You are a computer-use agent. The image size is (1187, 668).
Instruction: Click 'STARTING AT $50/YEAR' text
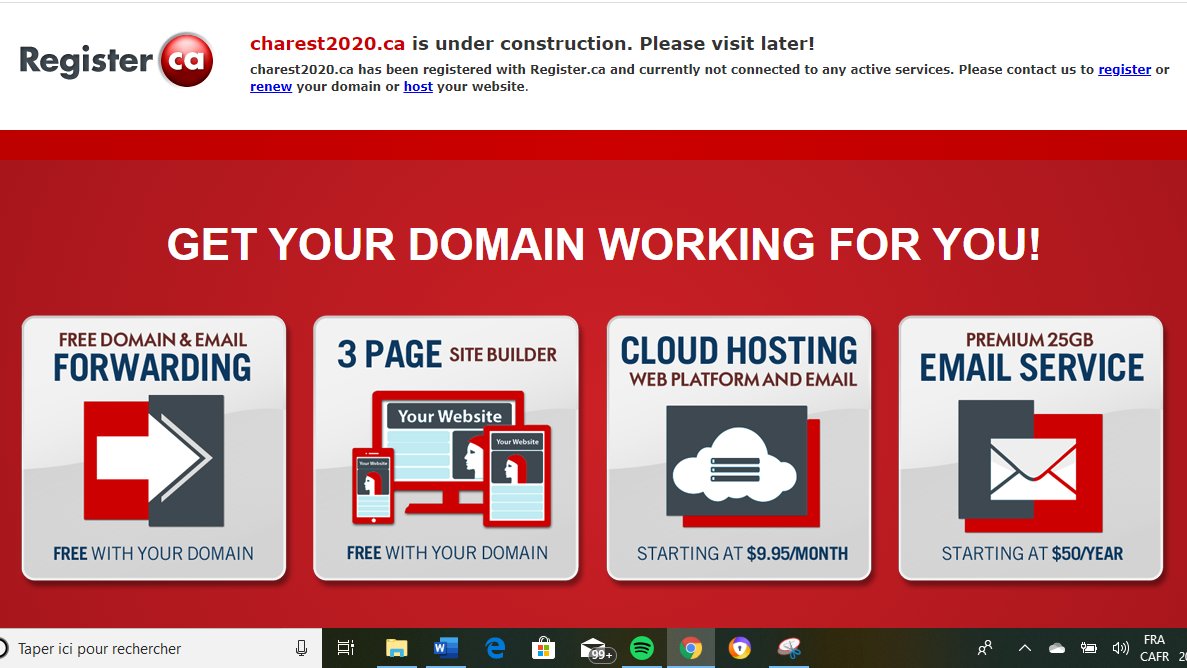[1032, 554]
